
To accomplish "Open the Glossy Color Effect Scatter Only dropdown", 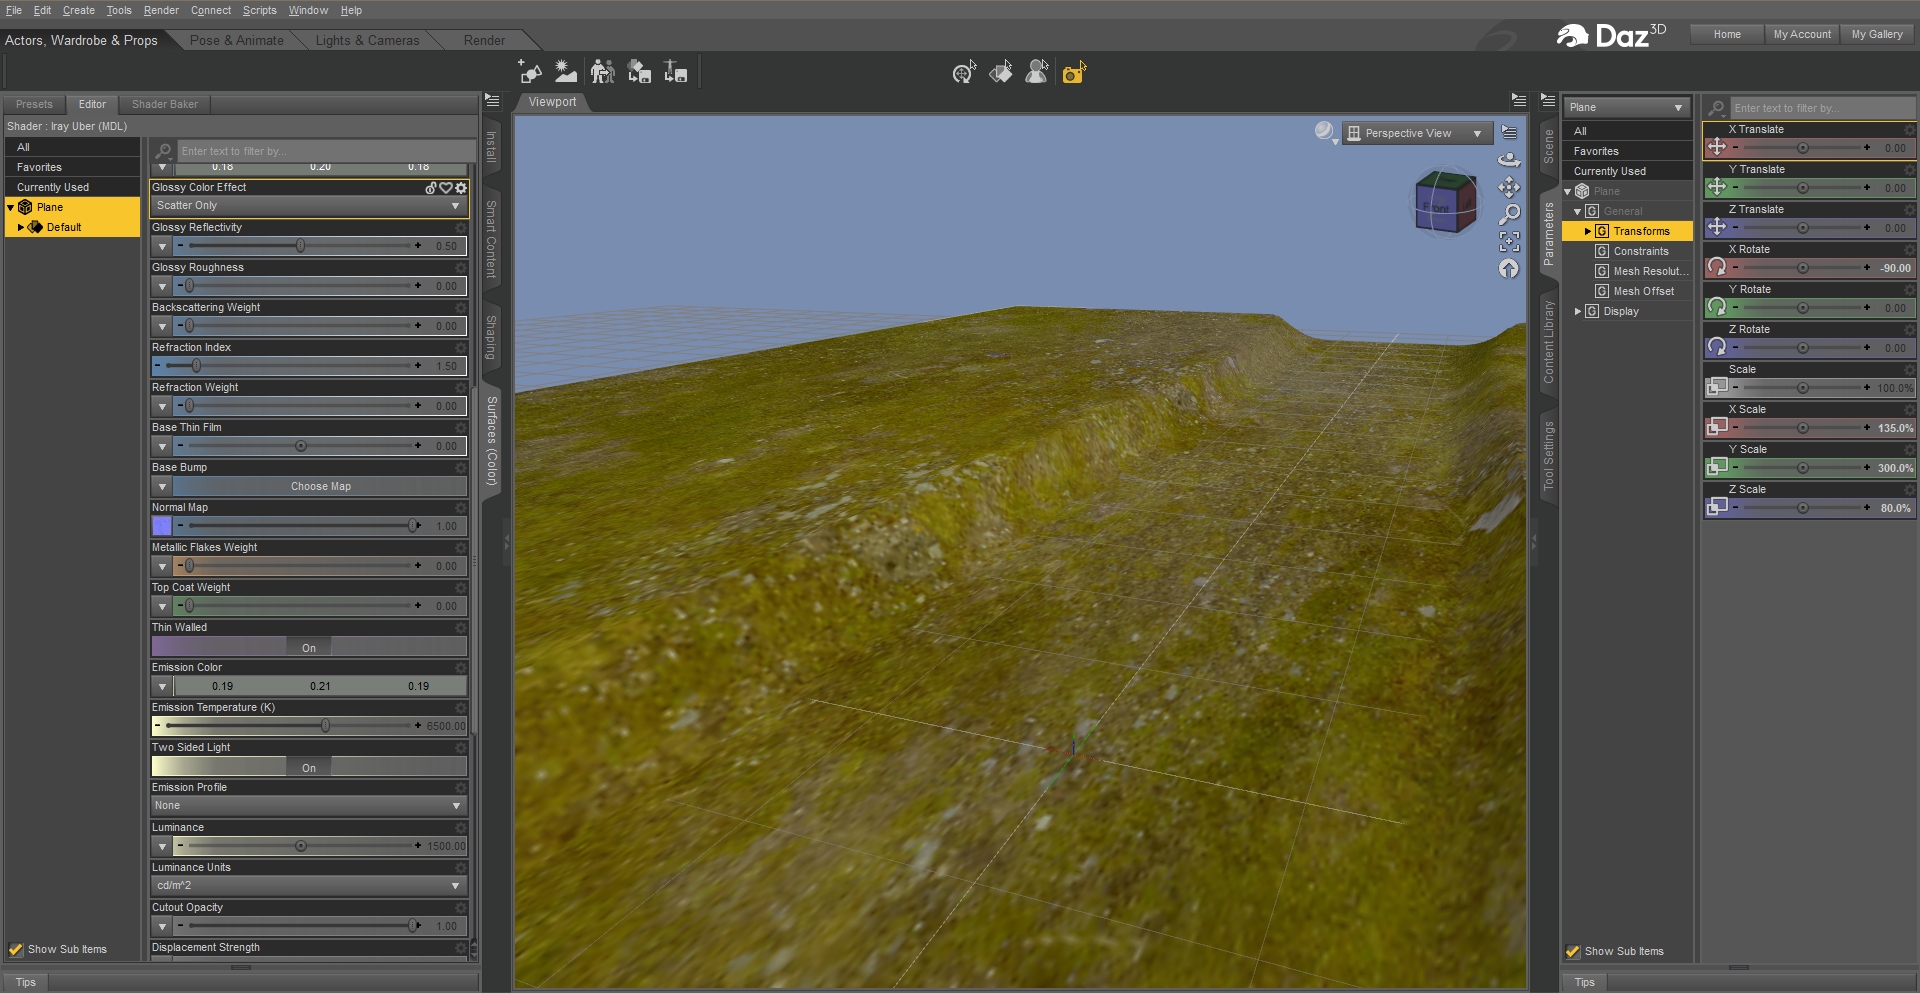I will 308,205.
